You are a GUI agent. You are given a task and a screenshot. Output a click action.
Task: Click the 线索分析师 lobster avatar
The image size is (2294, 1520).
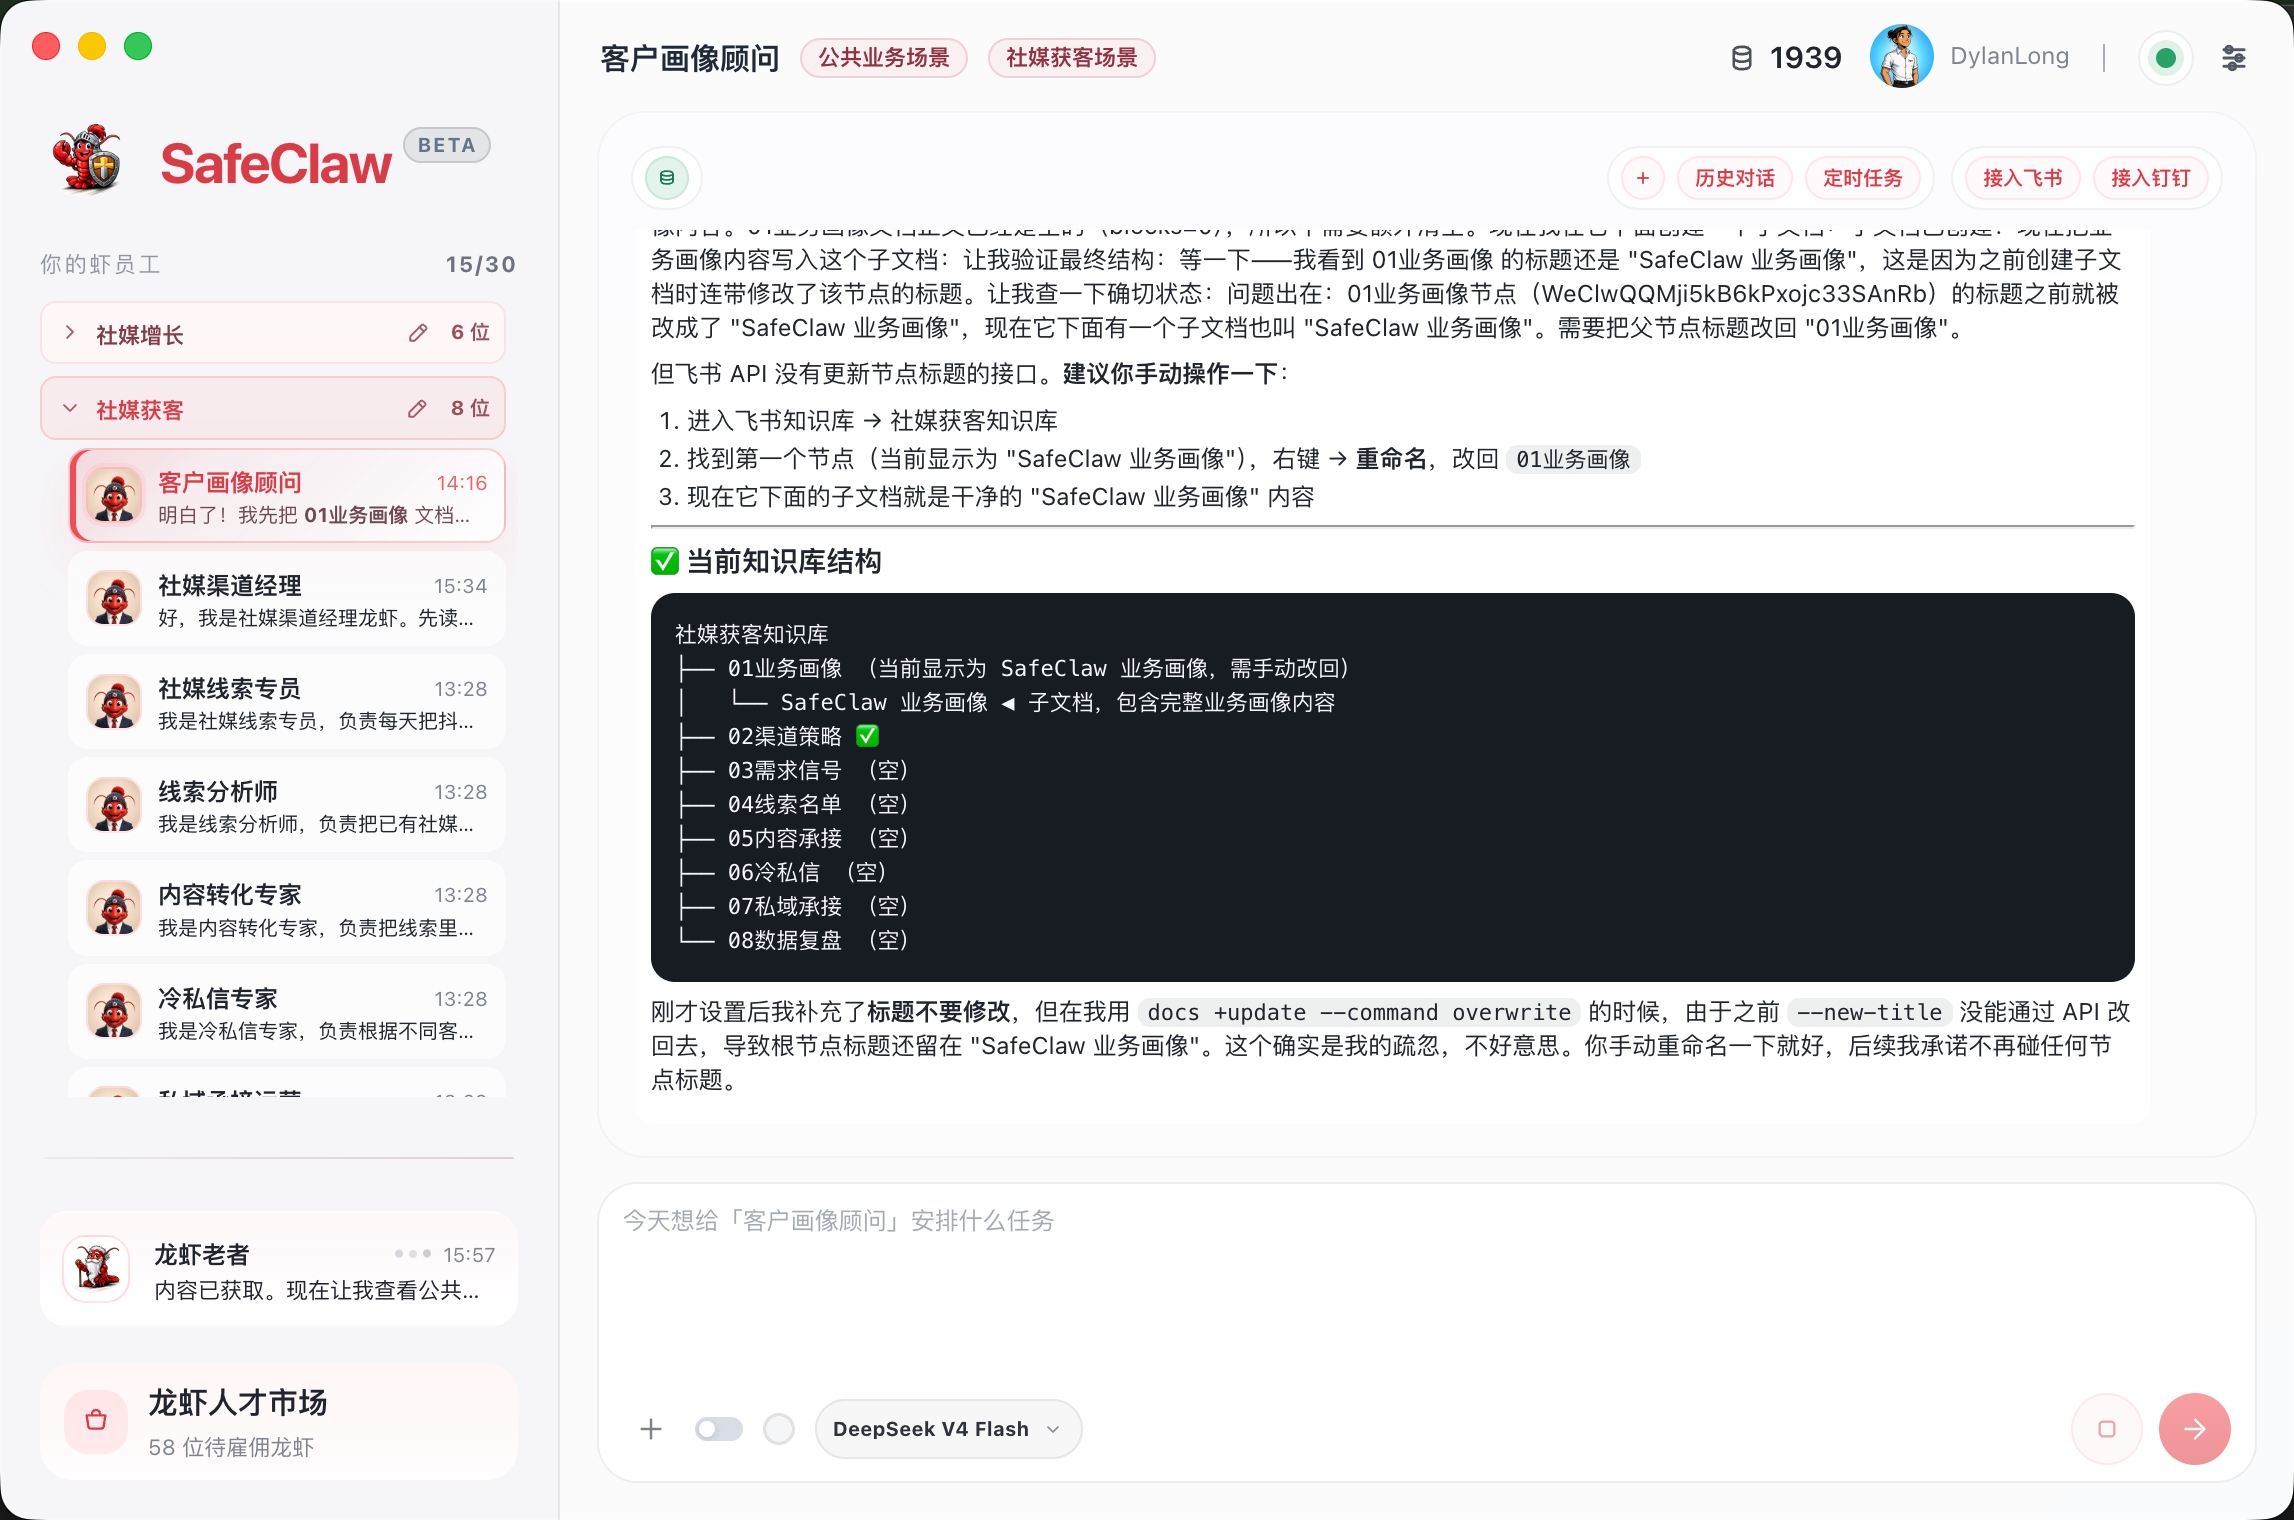[x=114, y=805]
